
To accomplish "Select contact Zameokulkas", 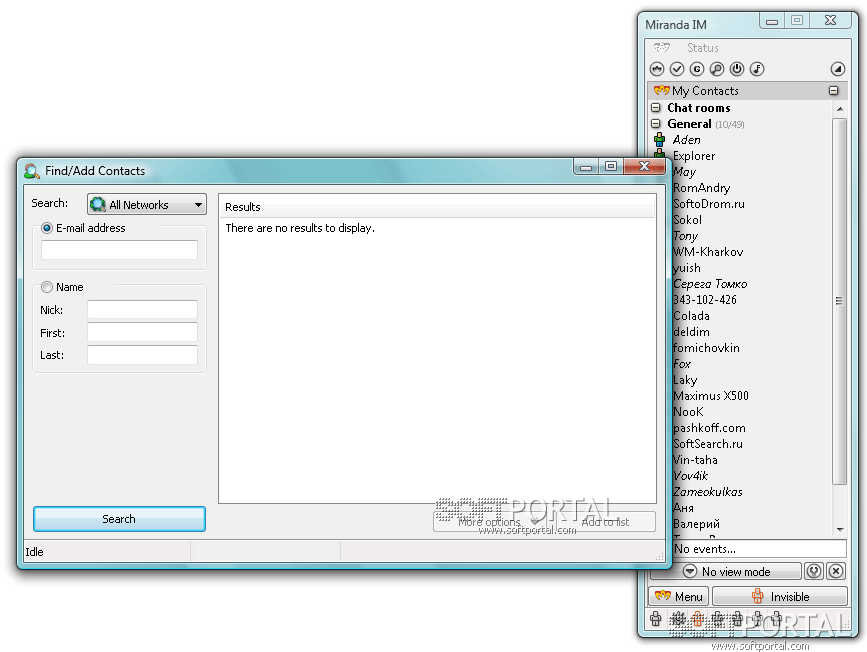I will 708,492.
